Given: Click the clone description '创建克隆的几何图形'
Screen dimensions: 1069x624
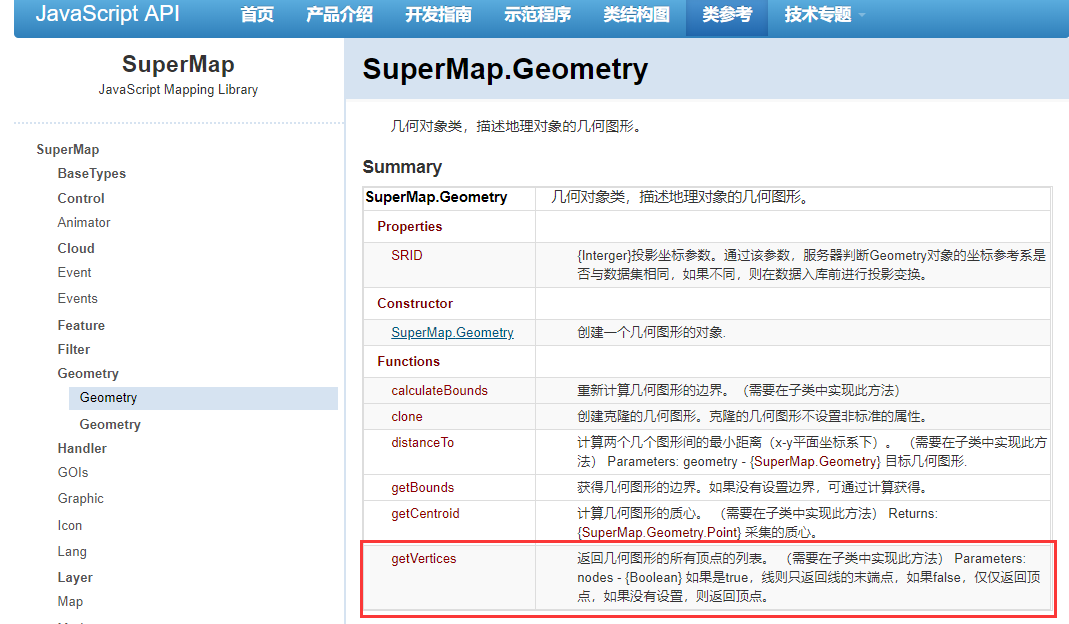Looking at the screenshot, I should pos(637,416).
